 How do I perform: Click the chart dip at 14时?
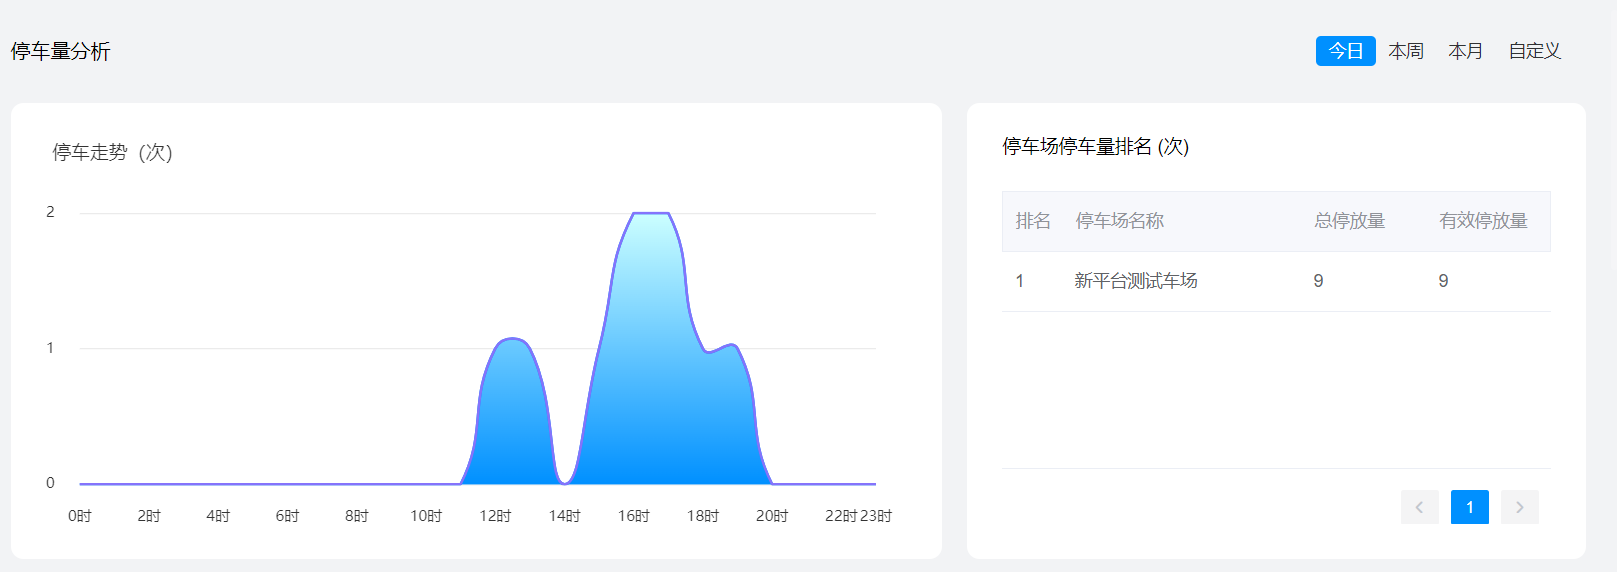[x=565, y=482]
